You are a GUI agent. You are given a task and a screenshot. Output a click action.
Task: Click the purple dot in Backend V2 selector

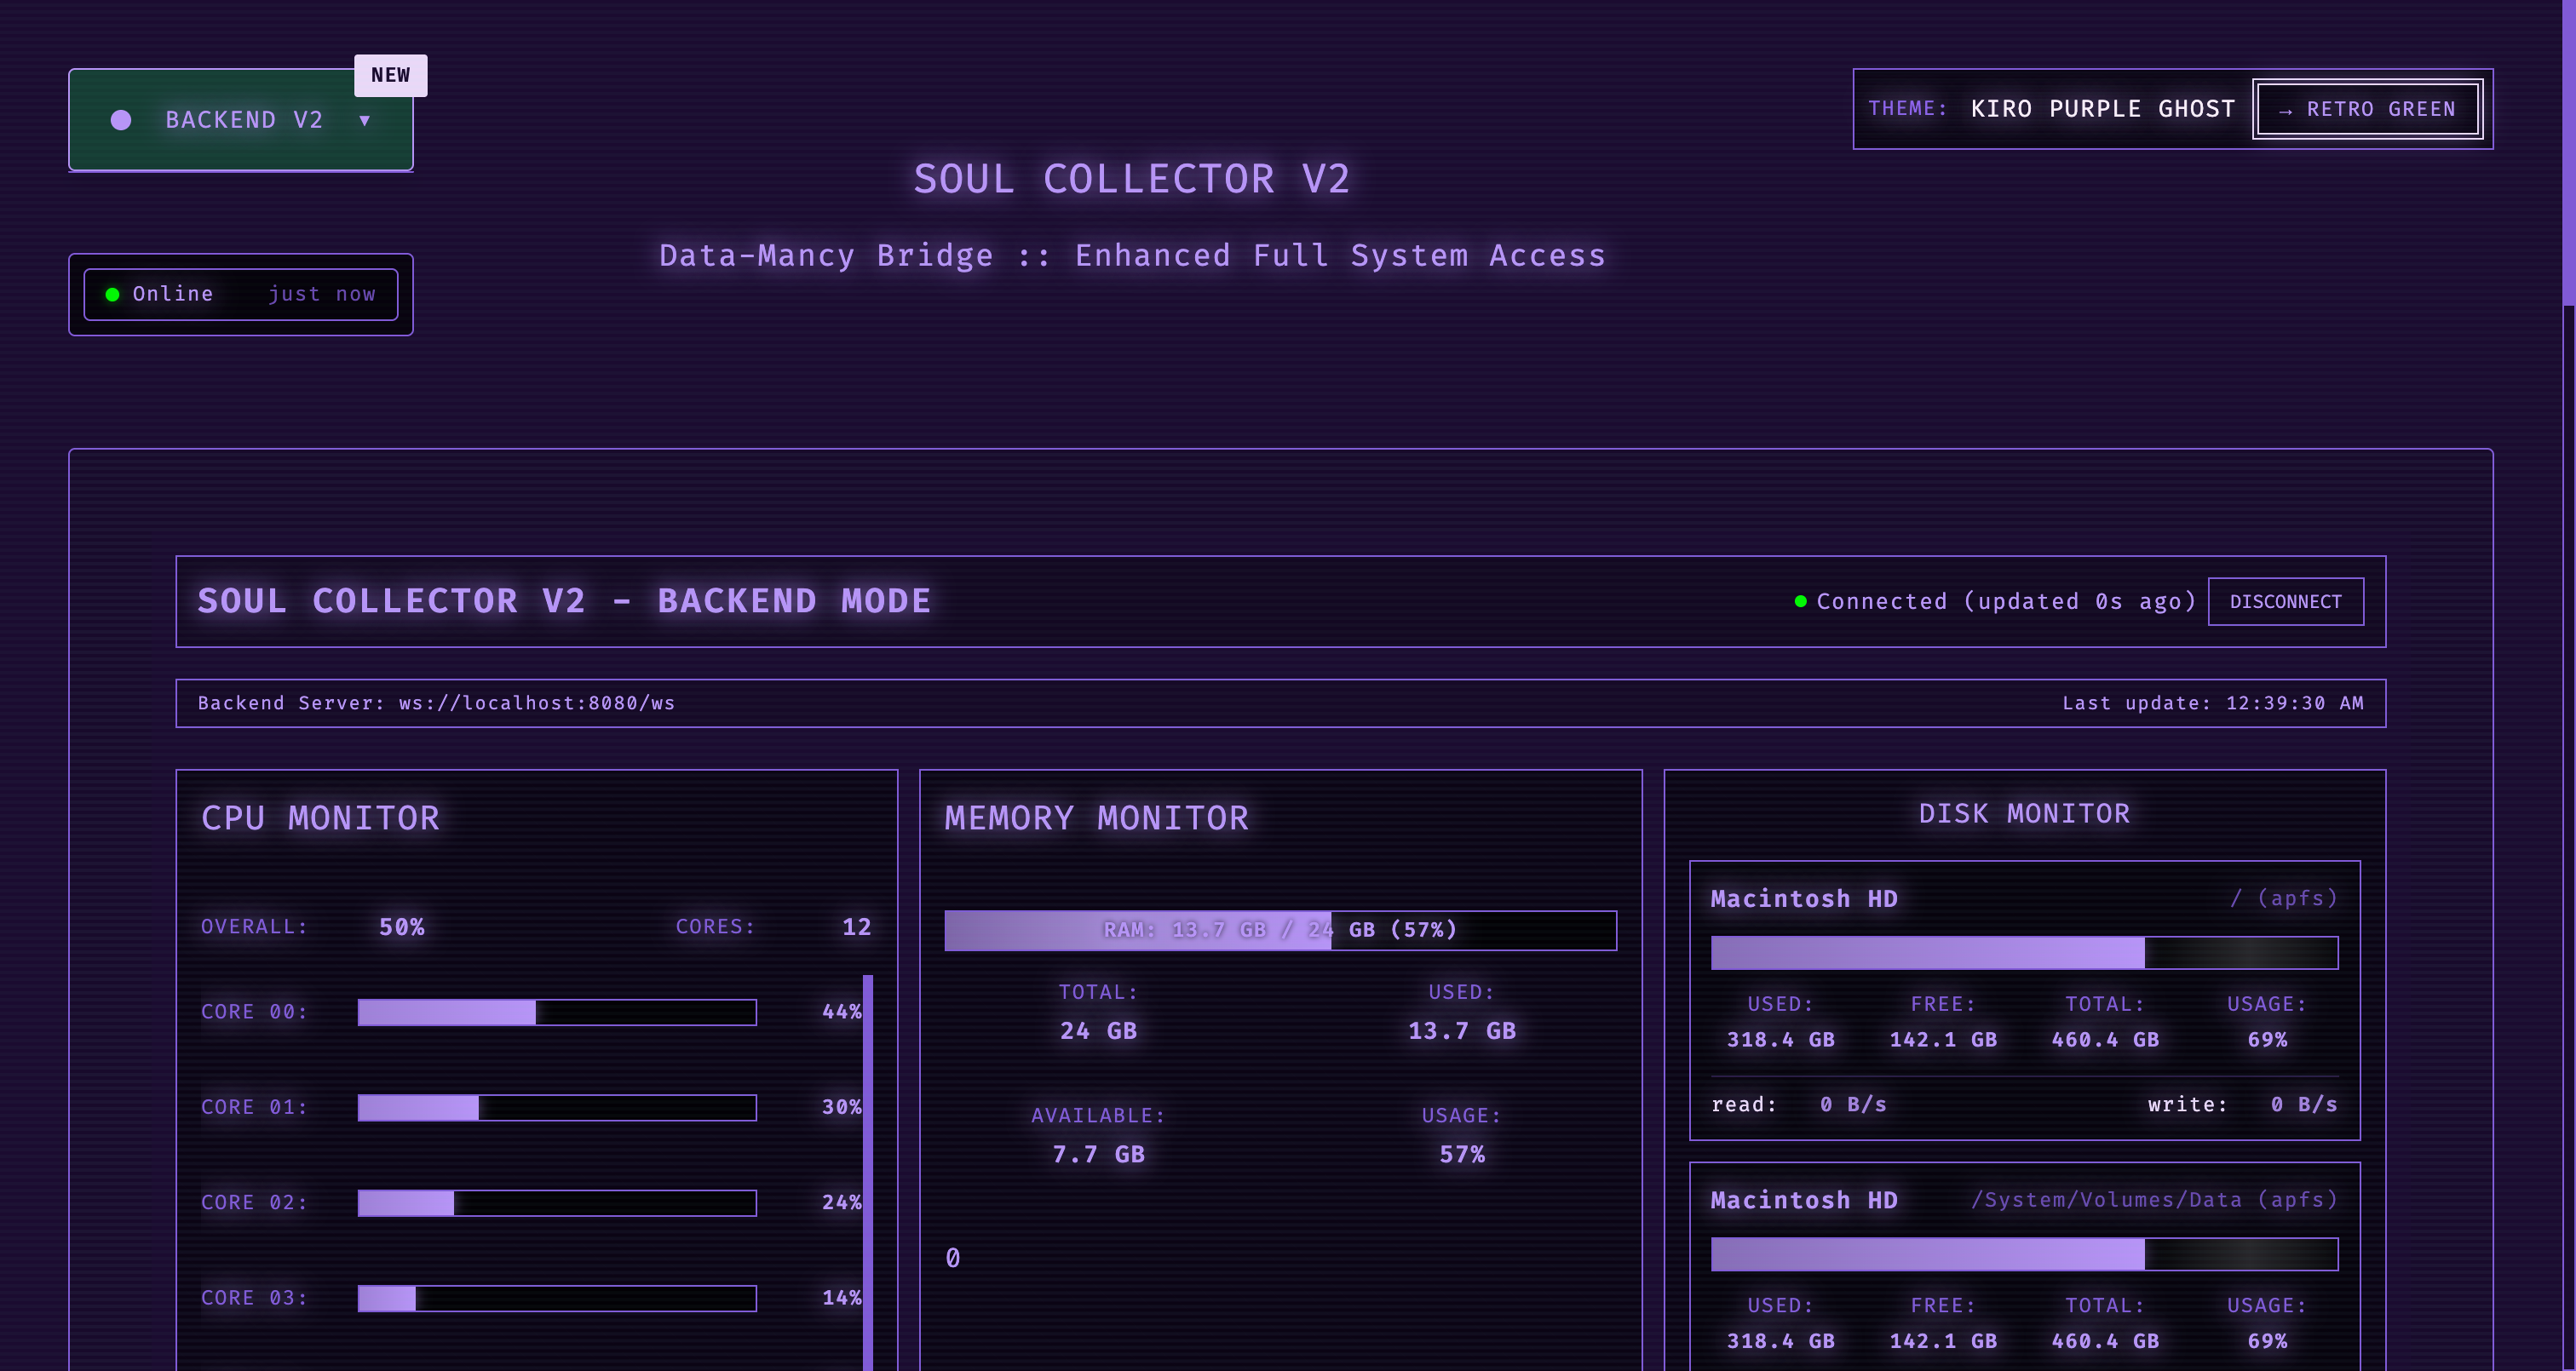pyautogui.click(x=121, y=120)
